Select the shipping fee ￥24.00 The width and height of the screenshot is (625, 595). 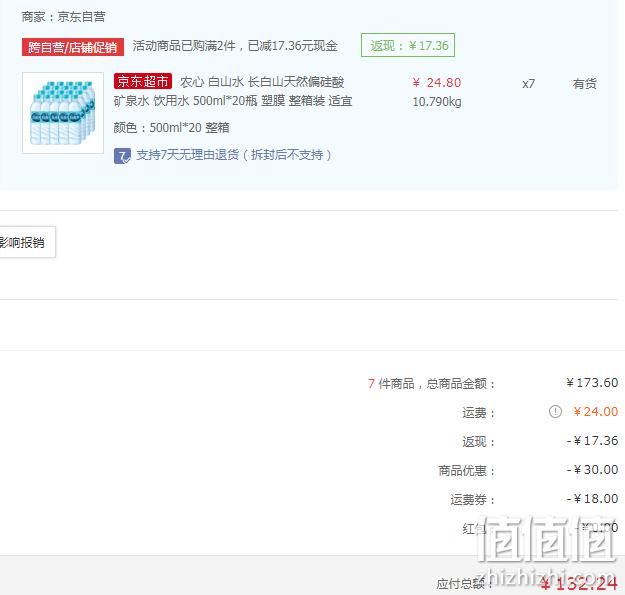point(596,411)
